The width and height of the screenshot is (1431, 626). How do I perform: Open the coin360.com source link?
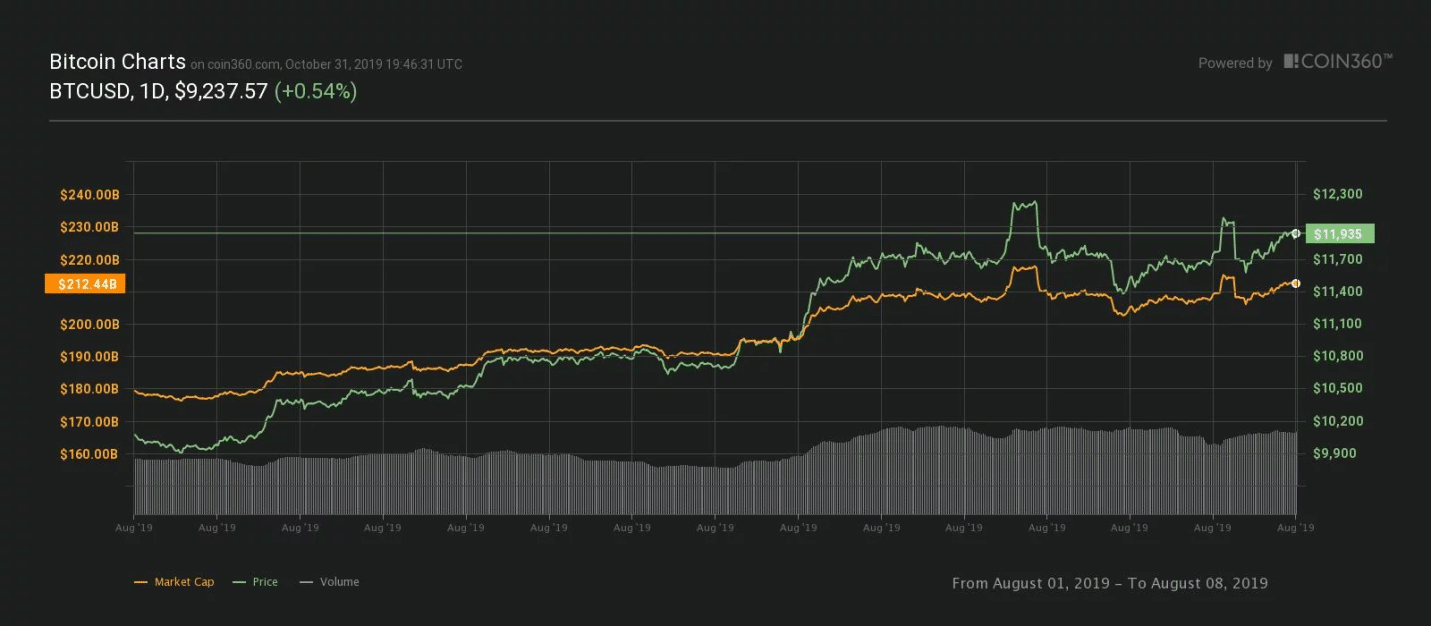(x=243, y=64)
